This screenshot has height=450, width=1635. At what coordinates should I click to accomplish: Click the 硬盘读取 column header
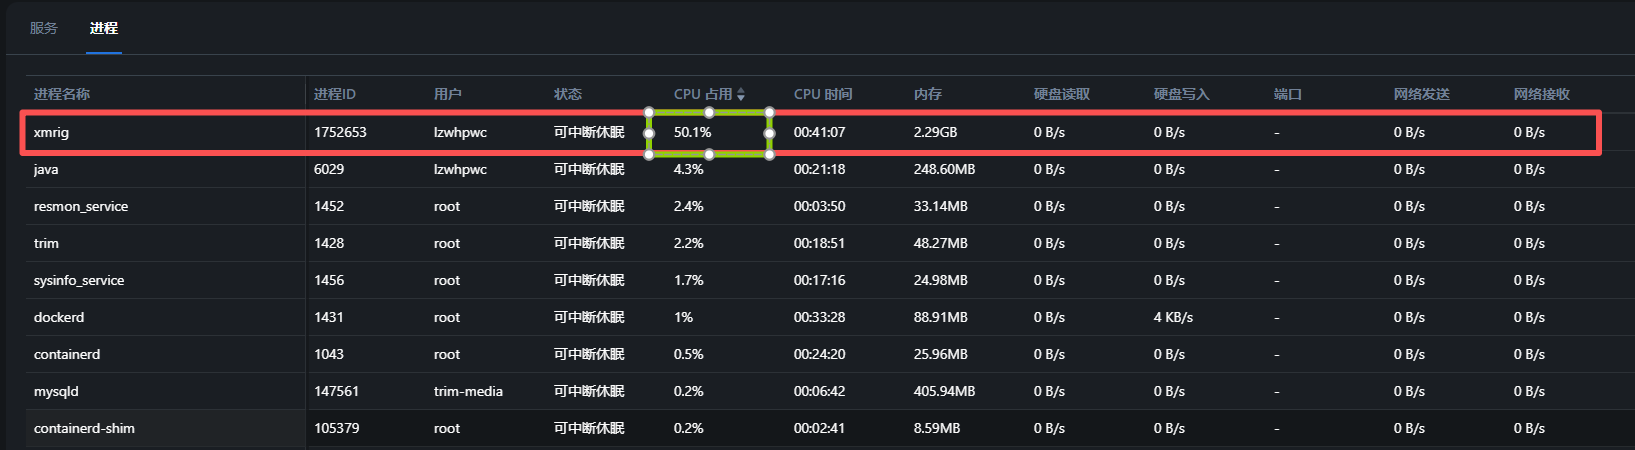1062,94
